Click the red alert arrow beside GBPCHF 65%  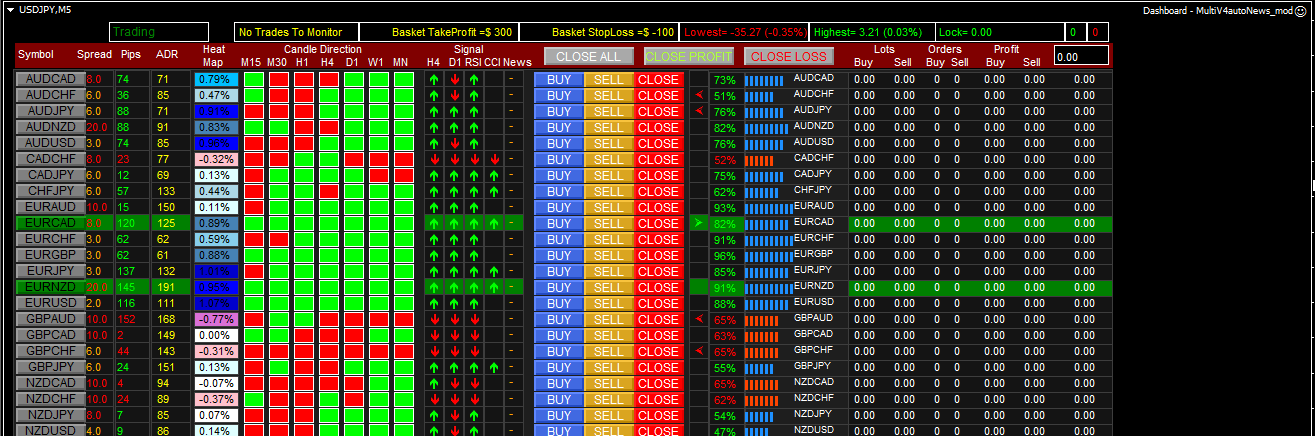pos(699,351)
